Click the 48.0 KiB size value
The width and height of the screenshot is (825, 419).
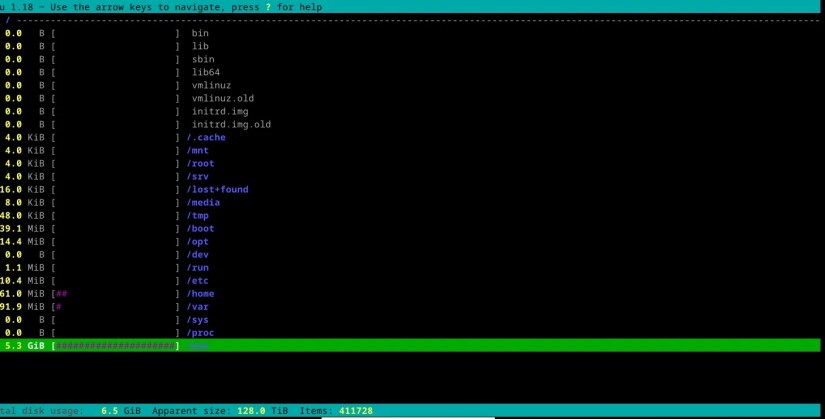coord(22,216)
